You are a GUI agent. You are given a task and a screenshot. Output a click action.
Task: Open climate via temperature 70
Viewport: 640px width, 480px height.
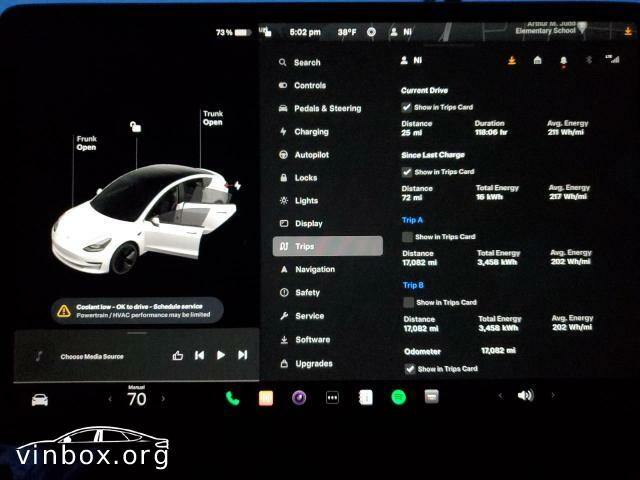click(136, 399)
